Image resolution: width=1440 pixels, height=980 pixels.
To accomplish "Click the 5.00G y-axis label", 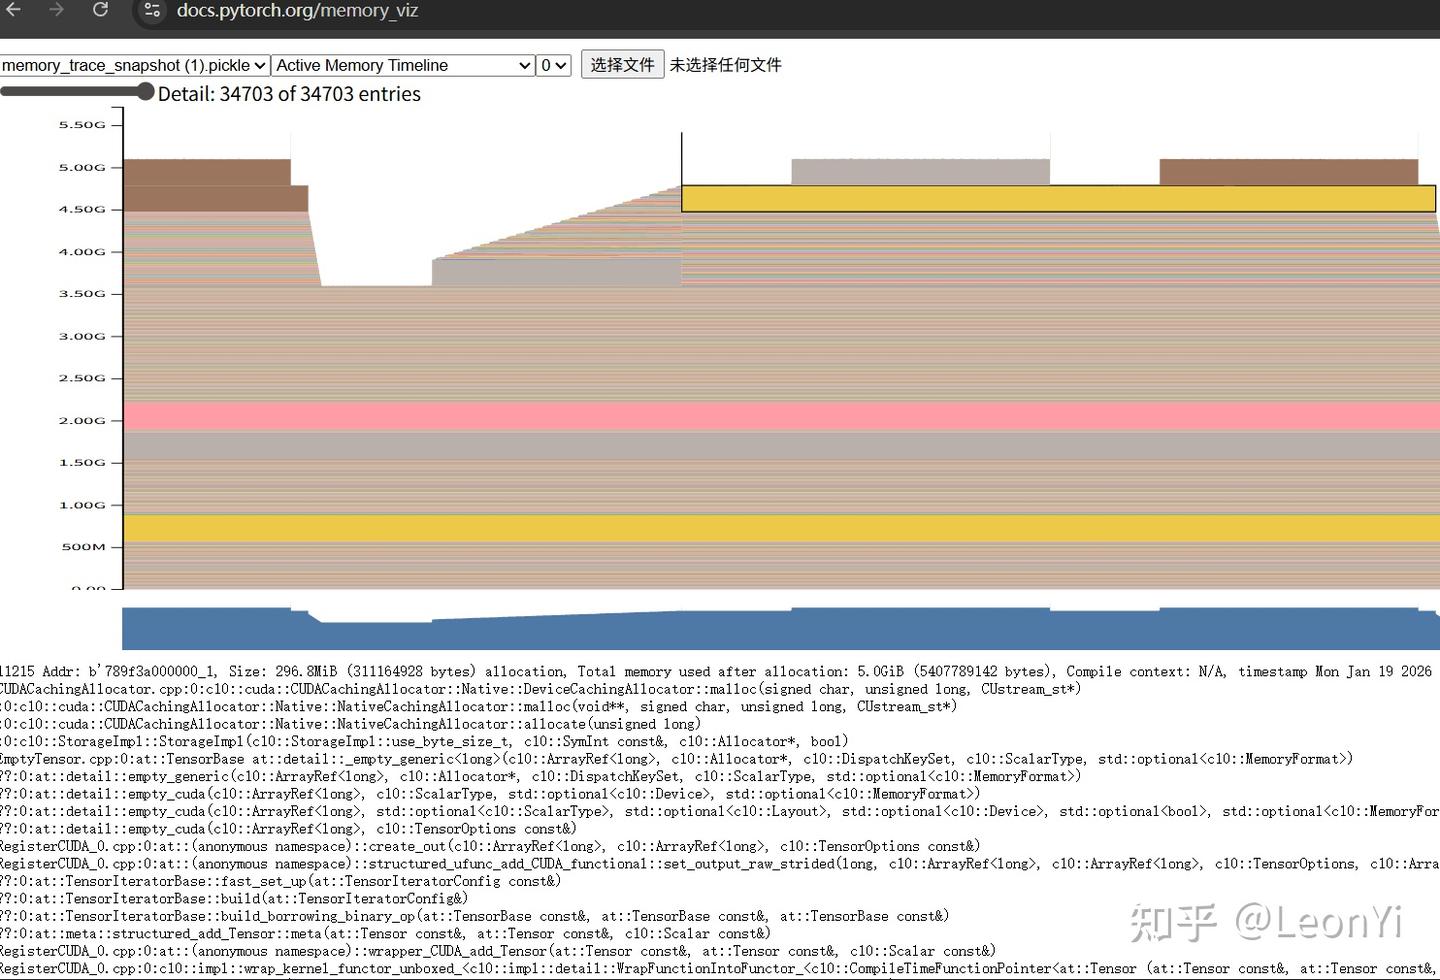I will click(x=82, y=167).
